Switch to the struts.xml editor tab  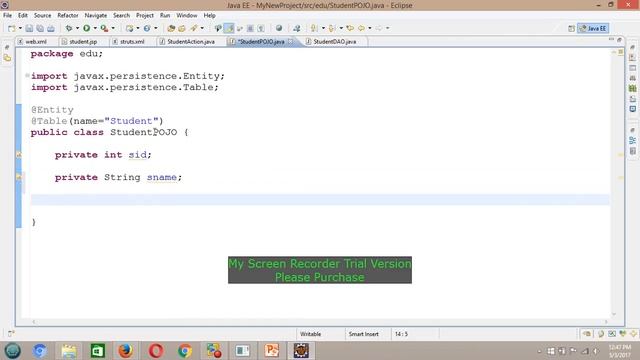coord(132,42)
